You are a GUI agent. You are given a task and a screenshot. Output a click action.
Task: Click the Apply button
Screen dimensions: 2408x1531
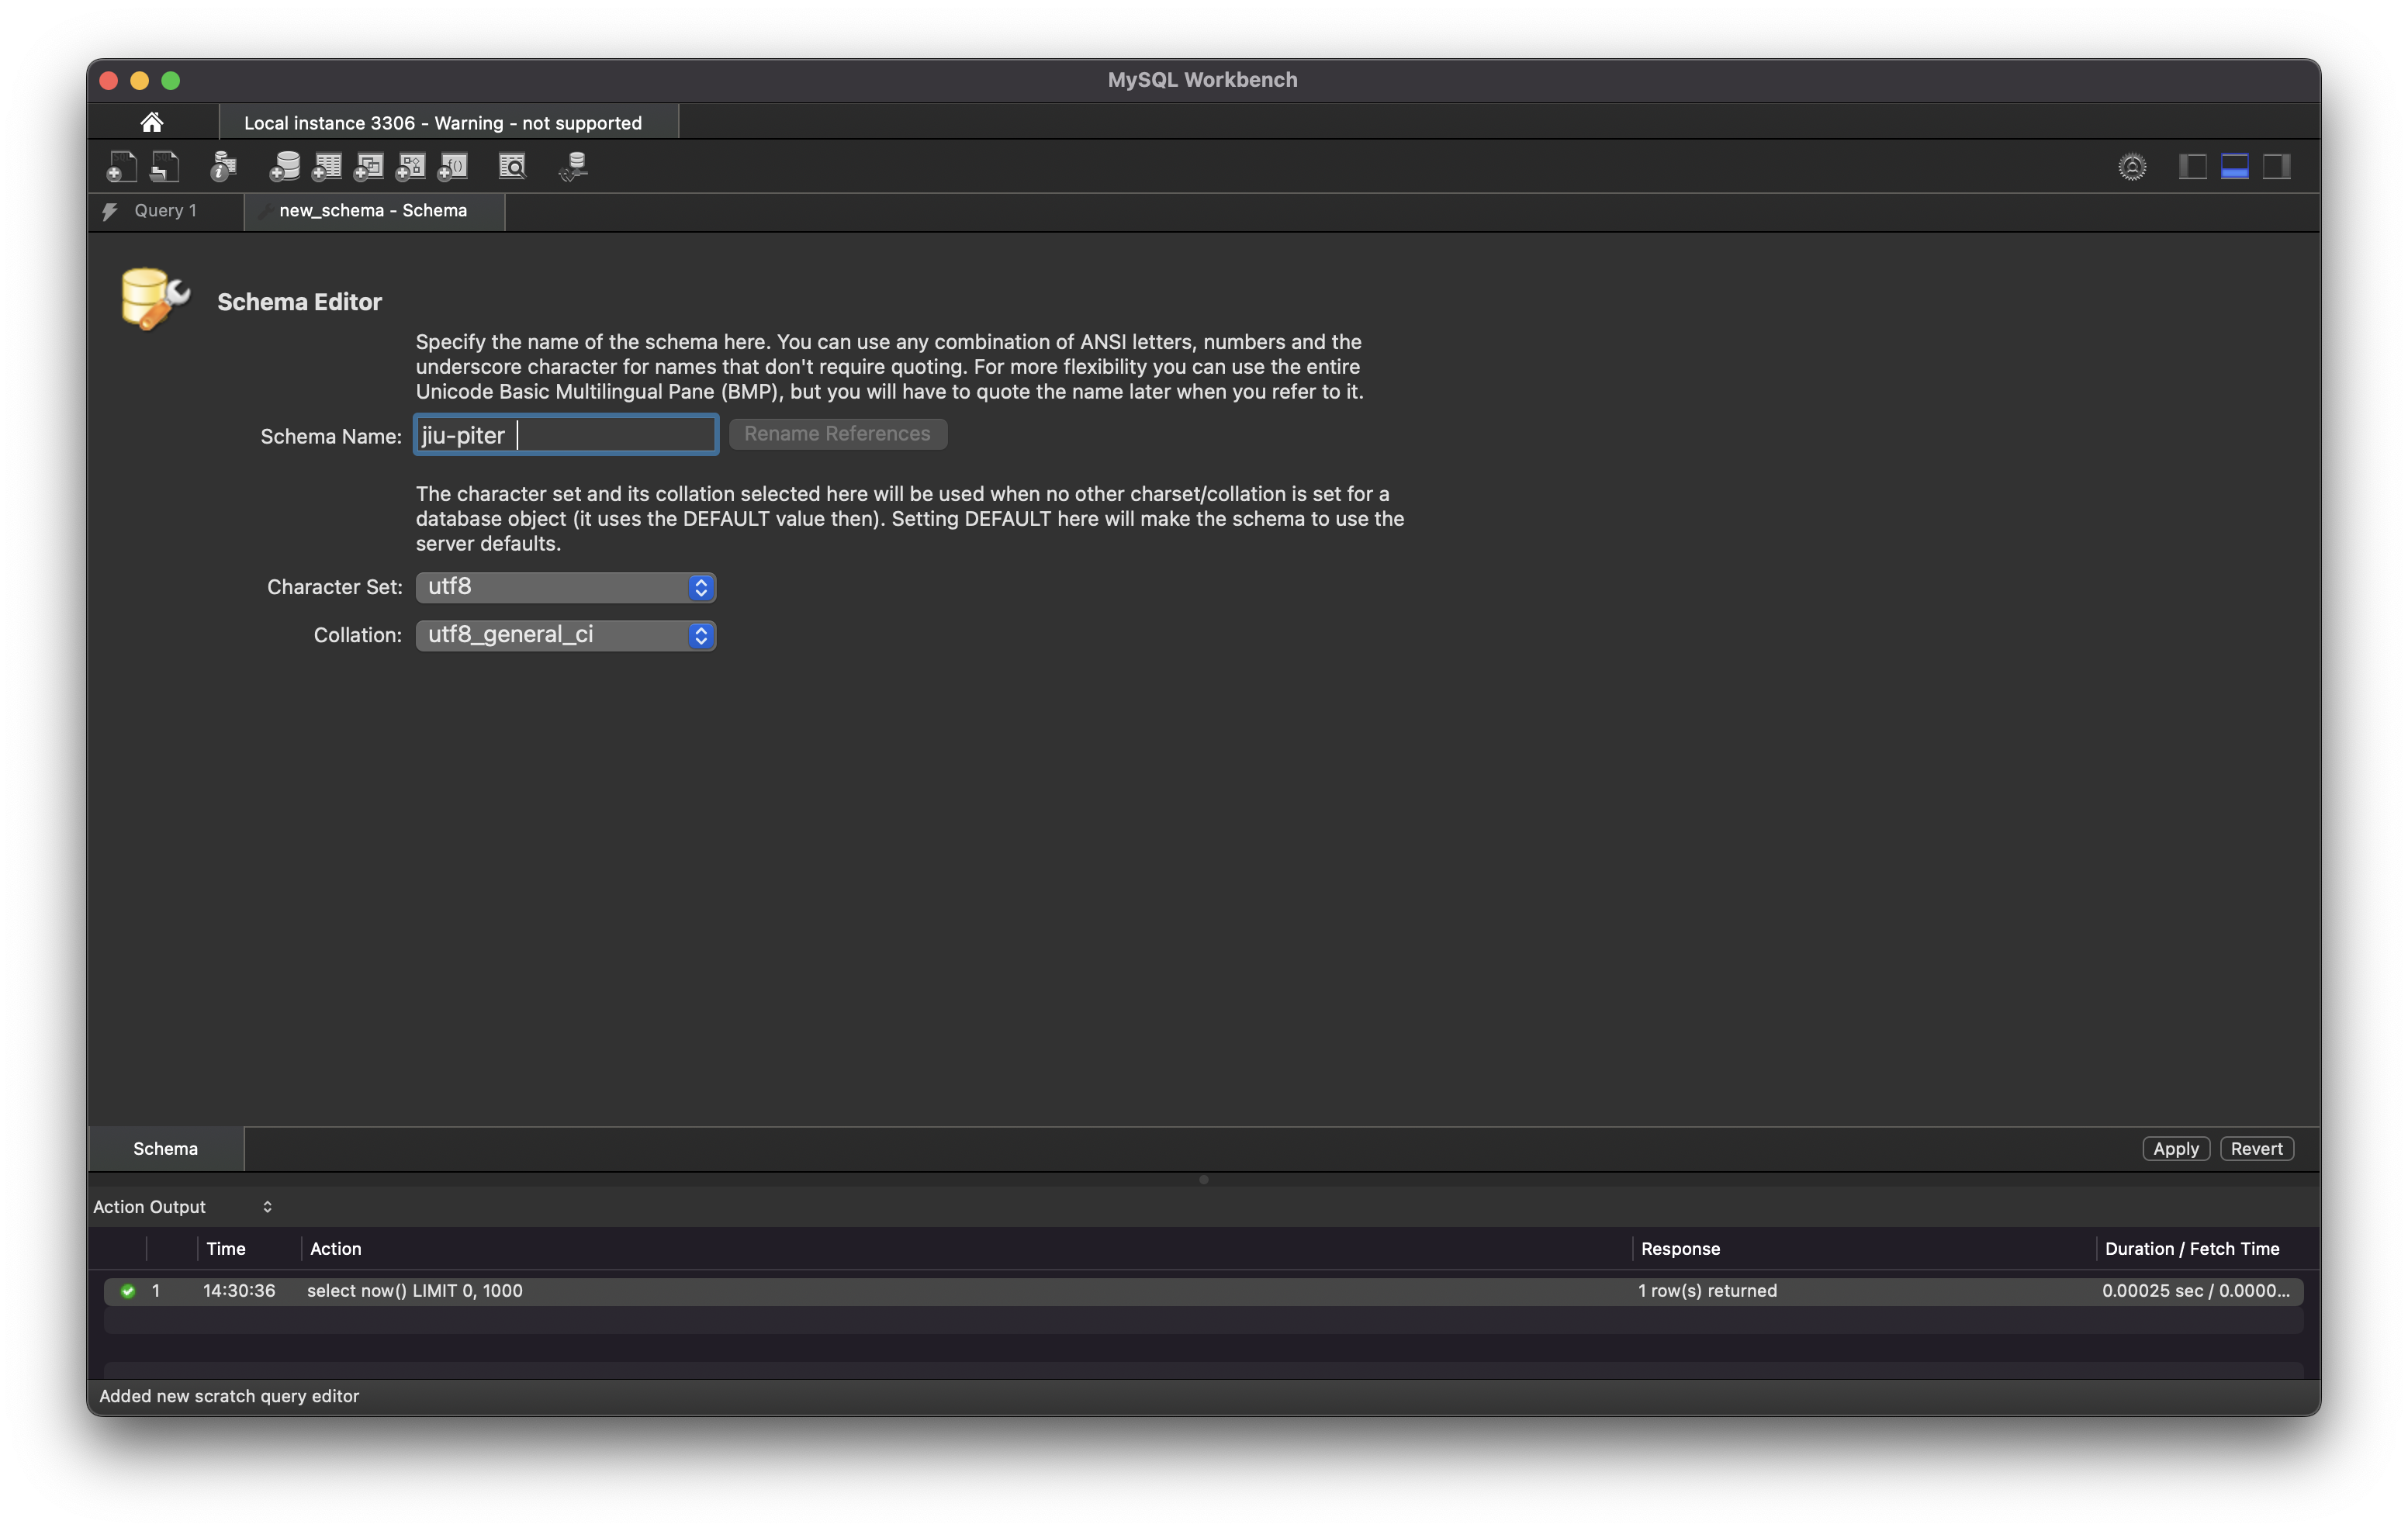pos(2175,1148)
